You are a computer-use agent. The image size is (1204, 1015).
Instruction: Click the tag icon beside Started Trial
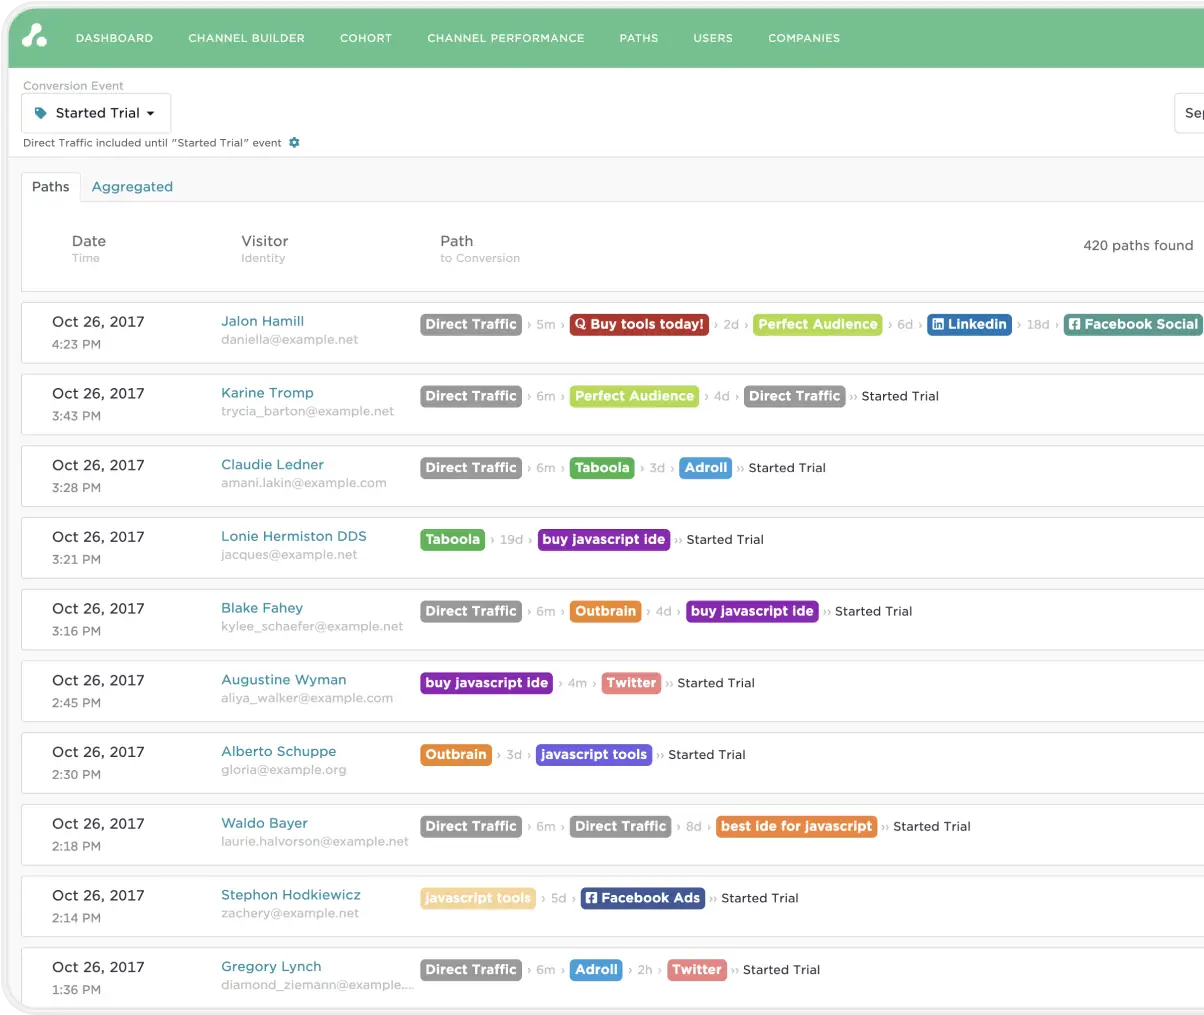pos(41,113)
